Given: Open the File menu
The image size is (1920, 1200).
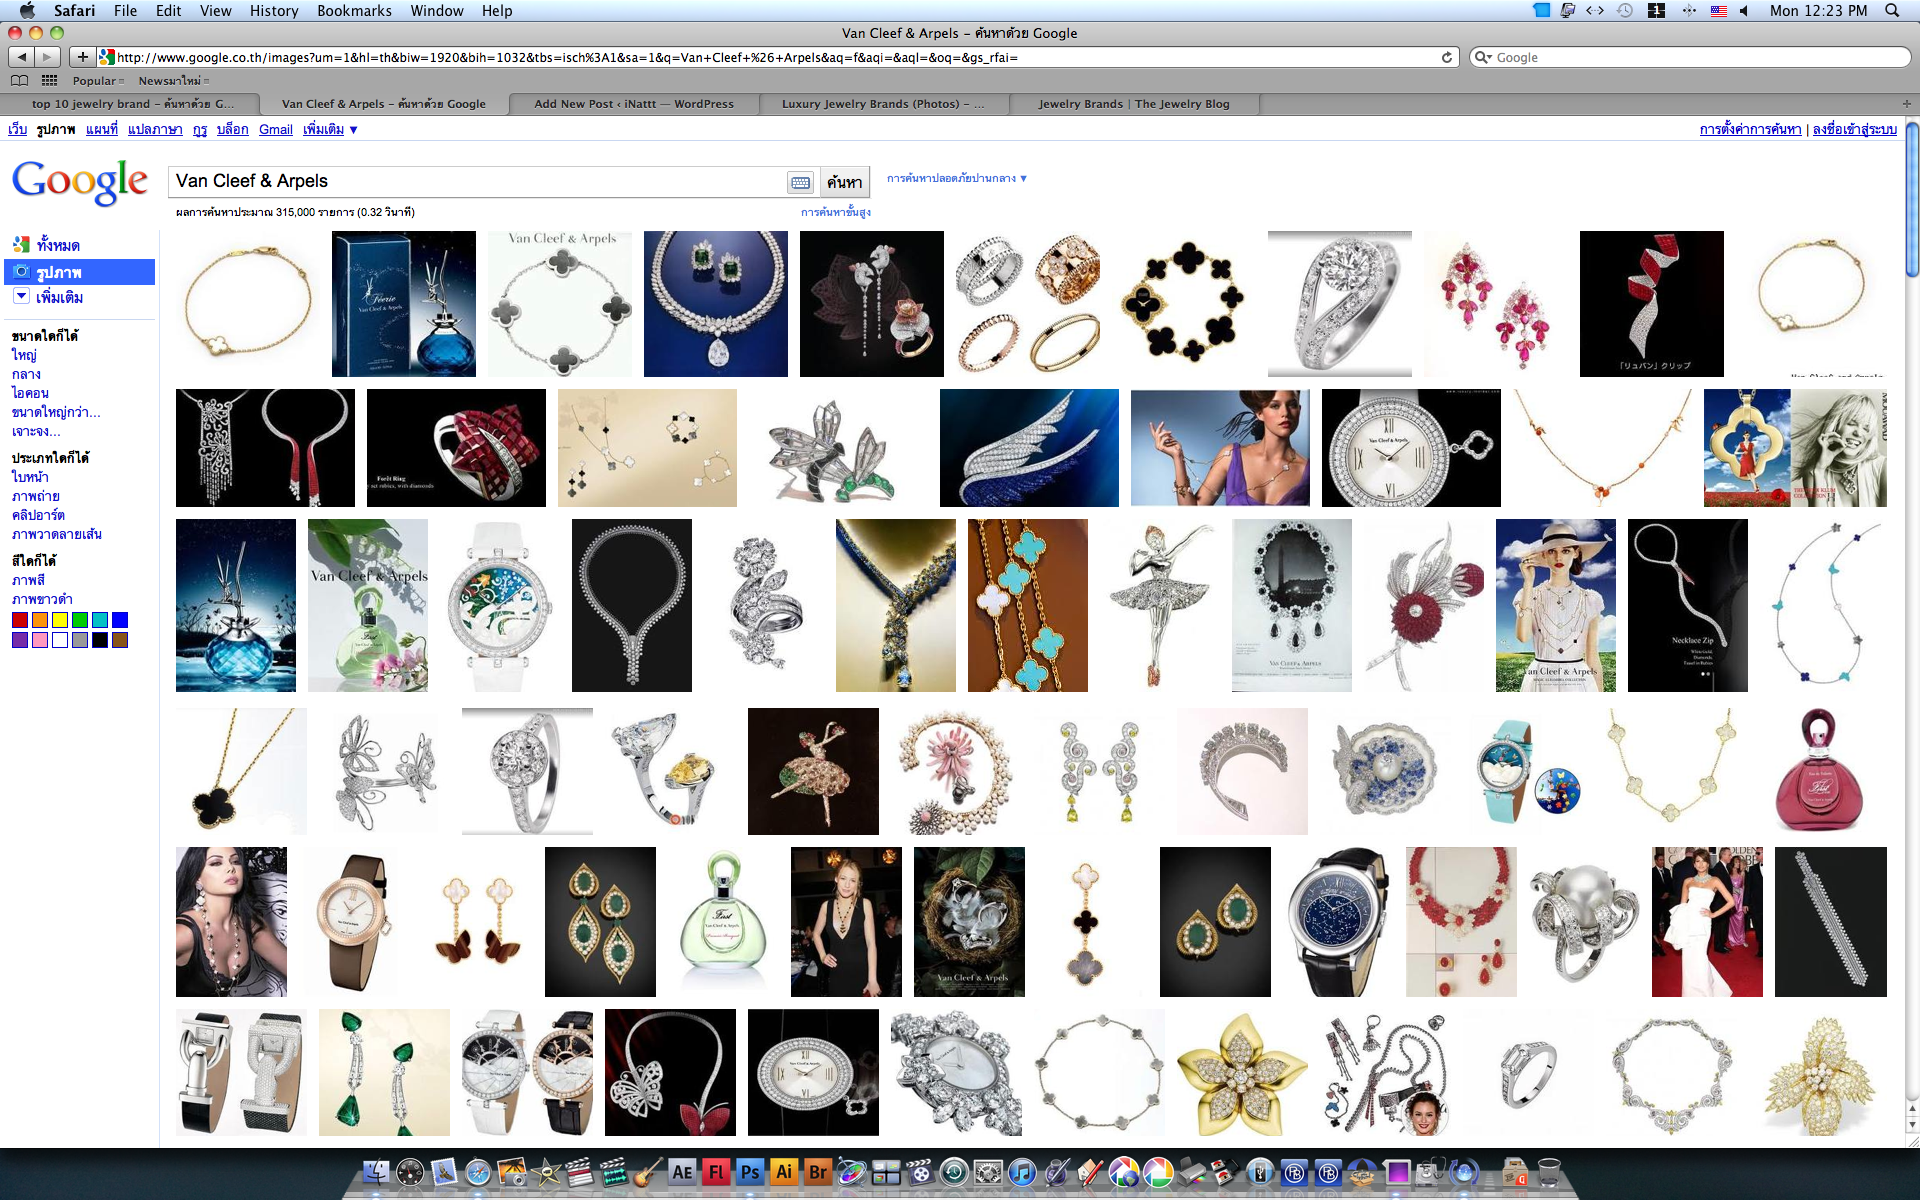Looking at the screenshot, I should [x=125, y=10].
